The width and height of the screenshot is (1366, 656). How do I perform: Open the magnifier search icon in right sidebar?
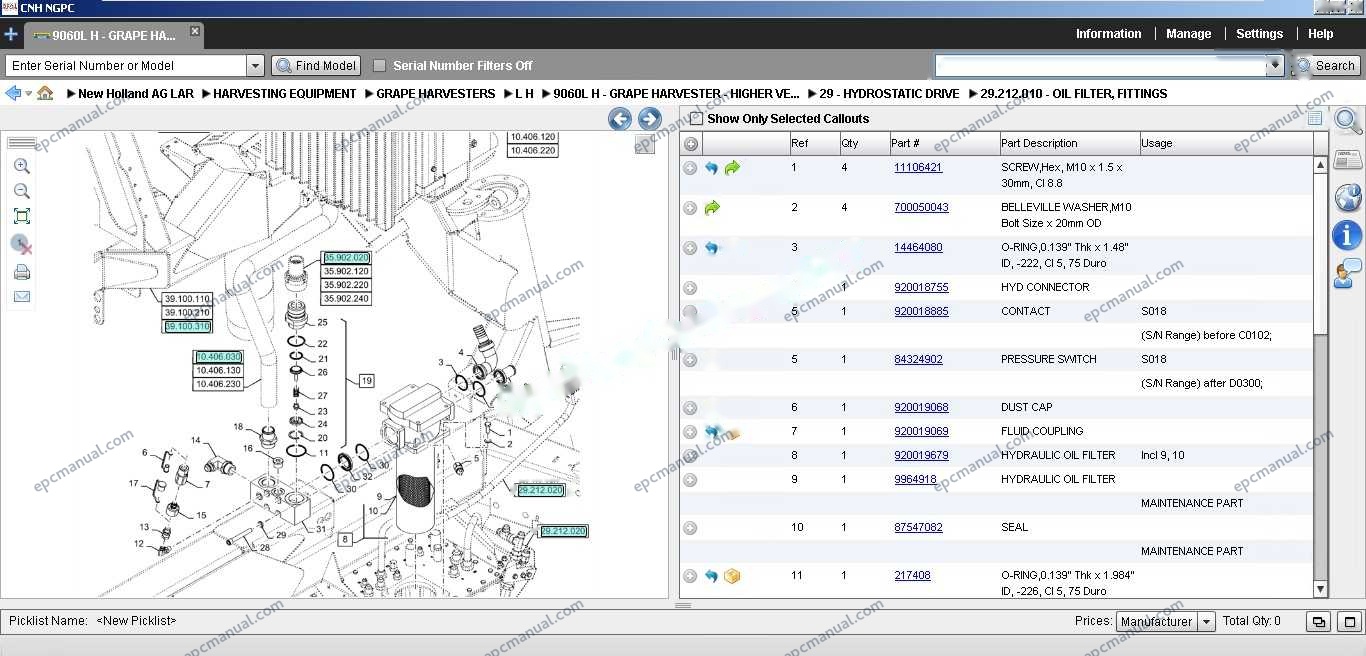click(1348, 122)
